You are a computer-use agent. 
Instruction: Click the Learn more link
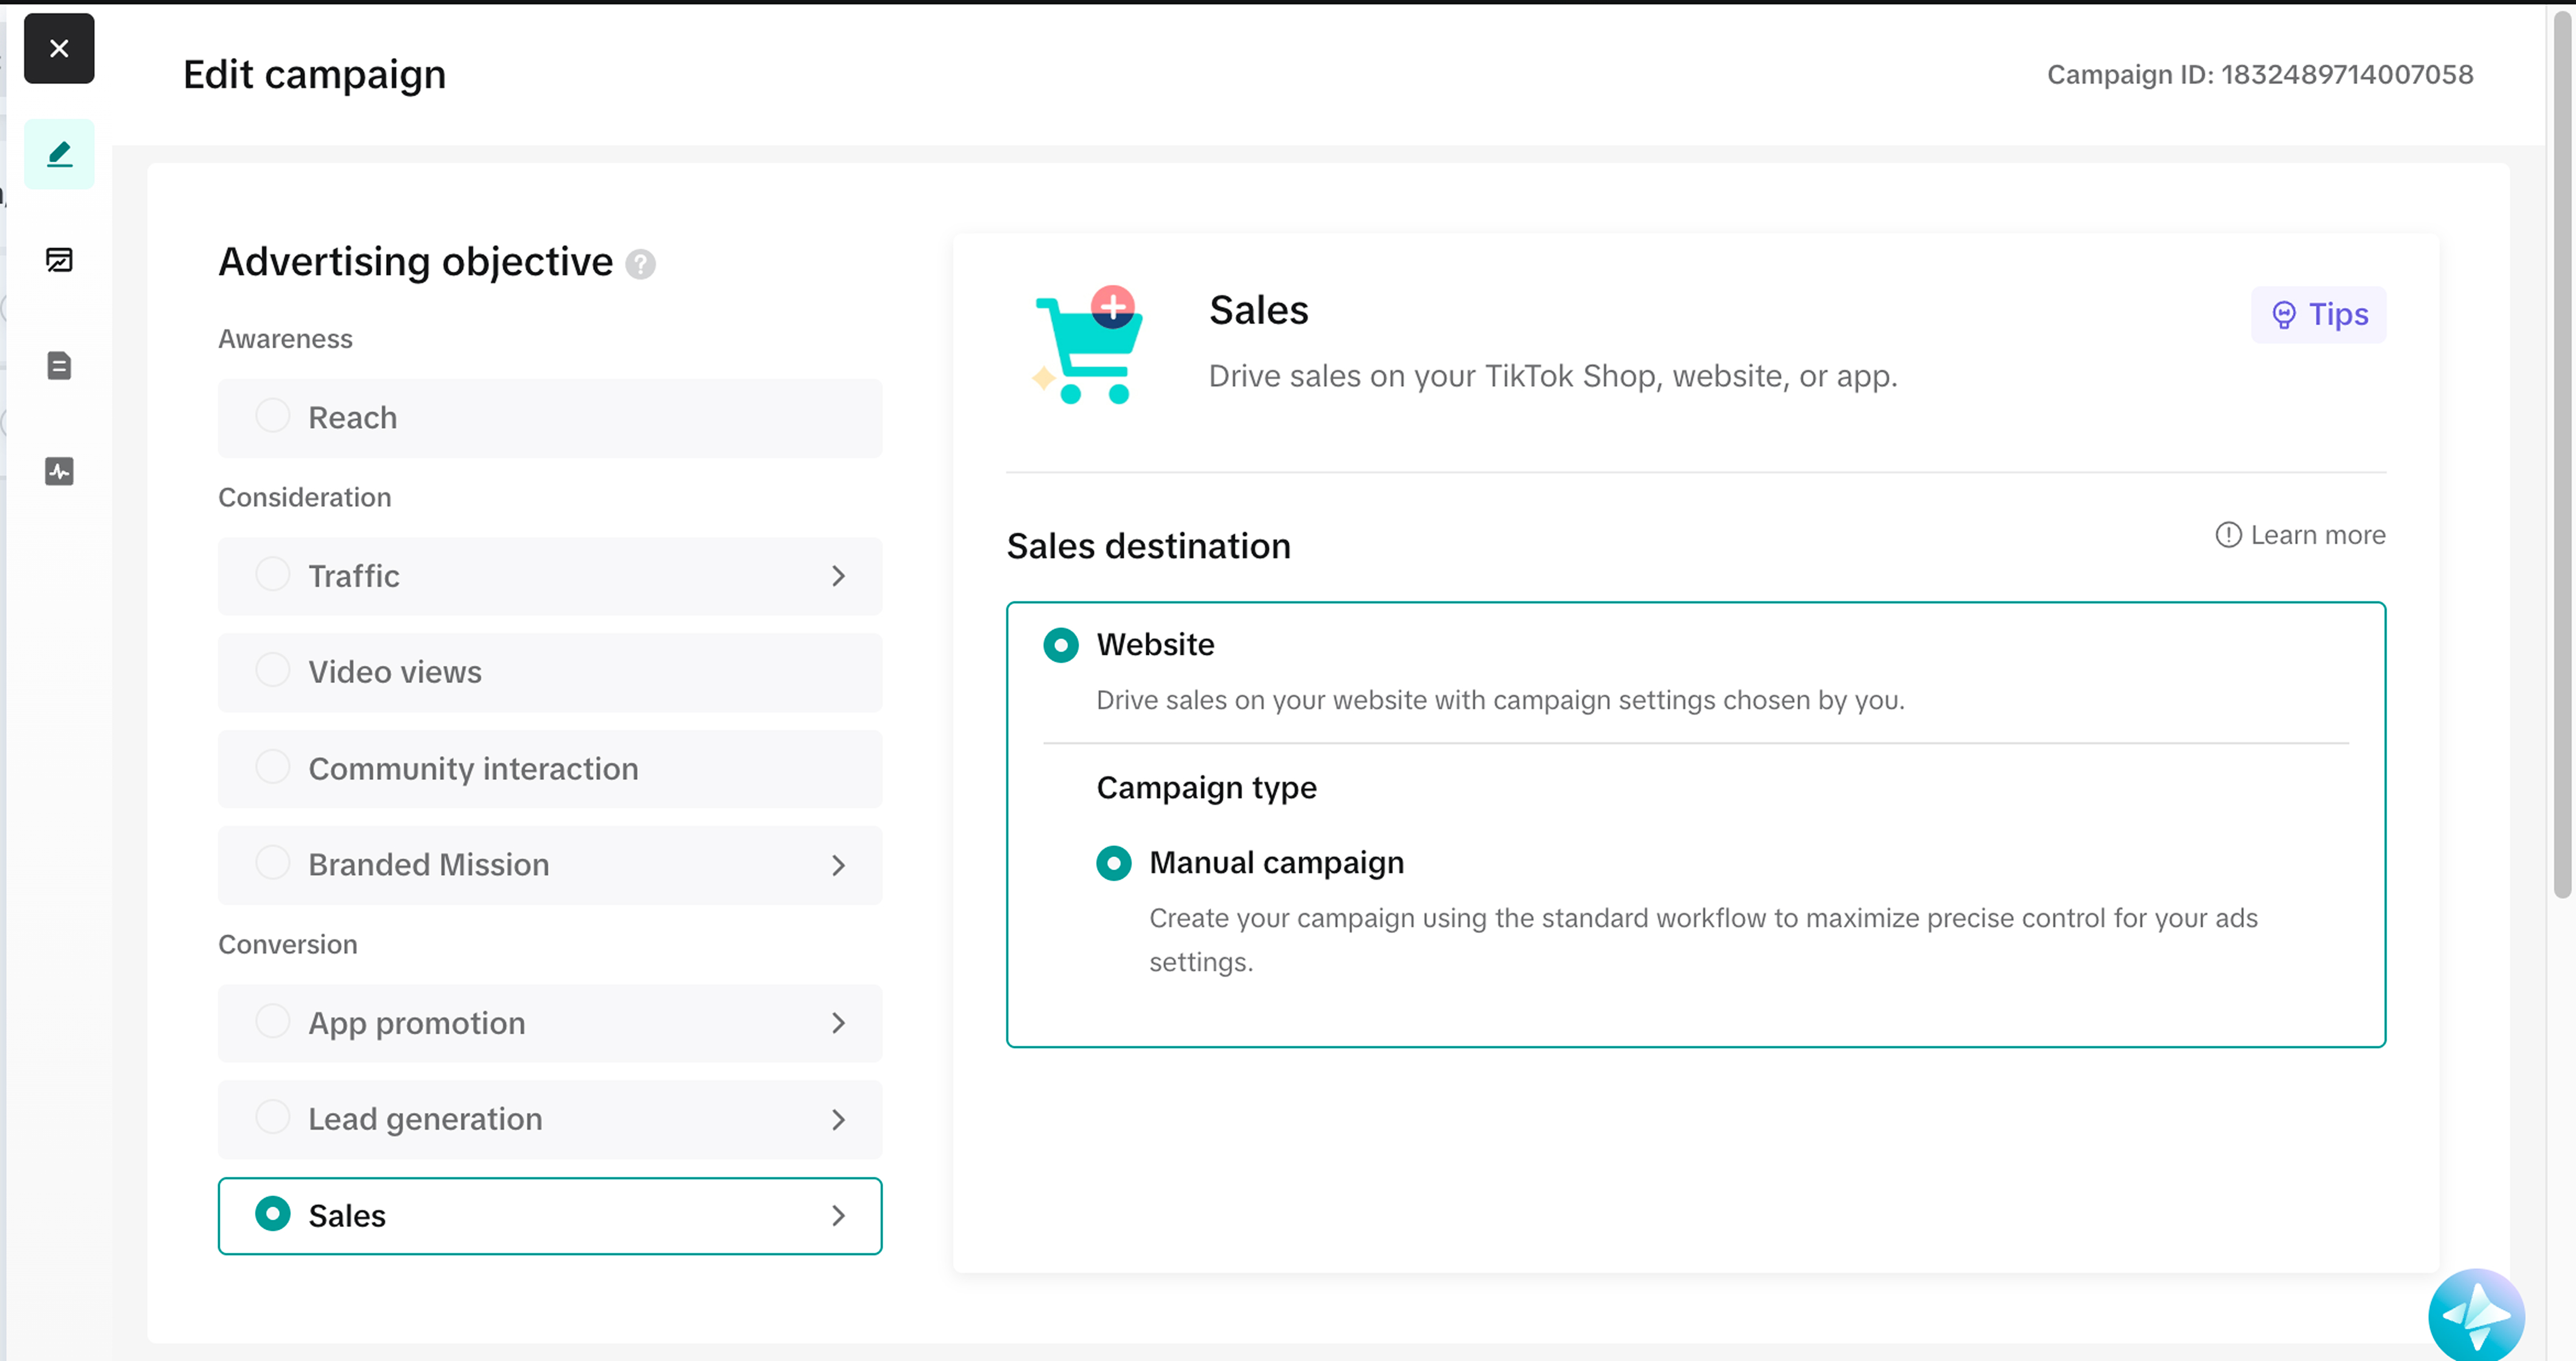pos(2317,535)
